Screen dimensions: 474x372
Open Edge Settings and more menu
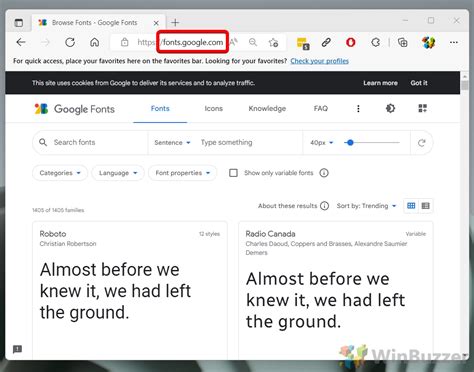(454, 42)
